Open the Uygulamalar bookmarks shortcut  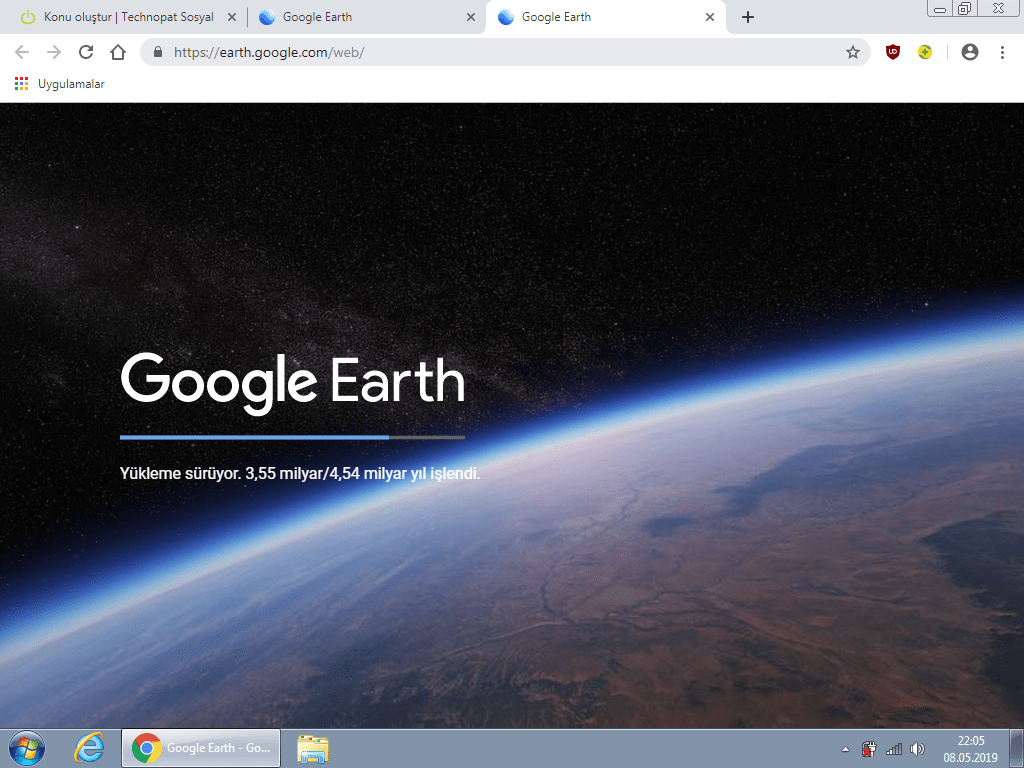tap(59, 84)
